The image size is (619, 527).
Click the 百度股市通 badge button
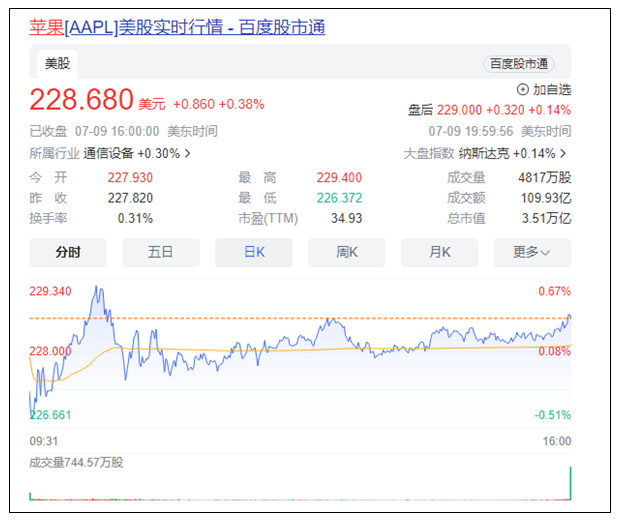pyautogui.click(x=519, y=64)
